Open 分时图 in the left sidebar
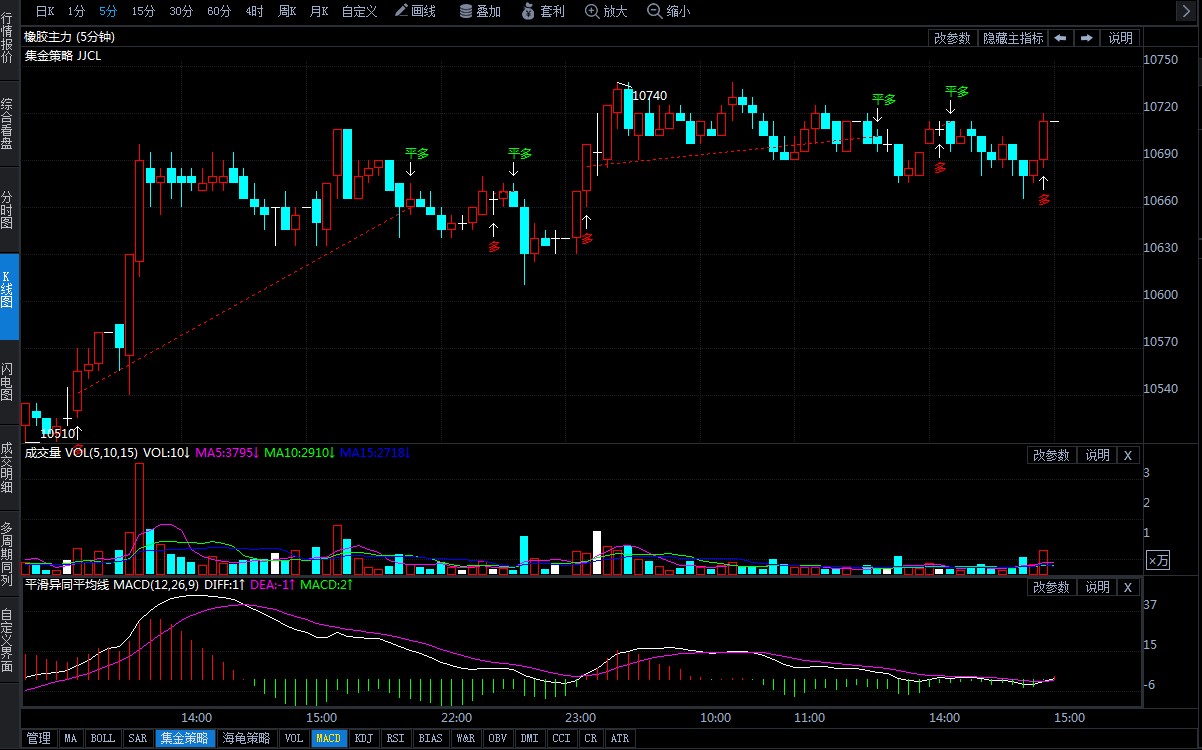 click(x=8, y=210)
